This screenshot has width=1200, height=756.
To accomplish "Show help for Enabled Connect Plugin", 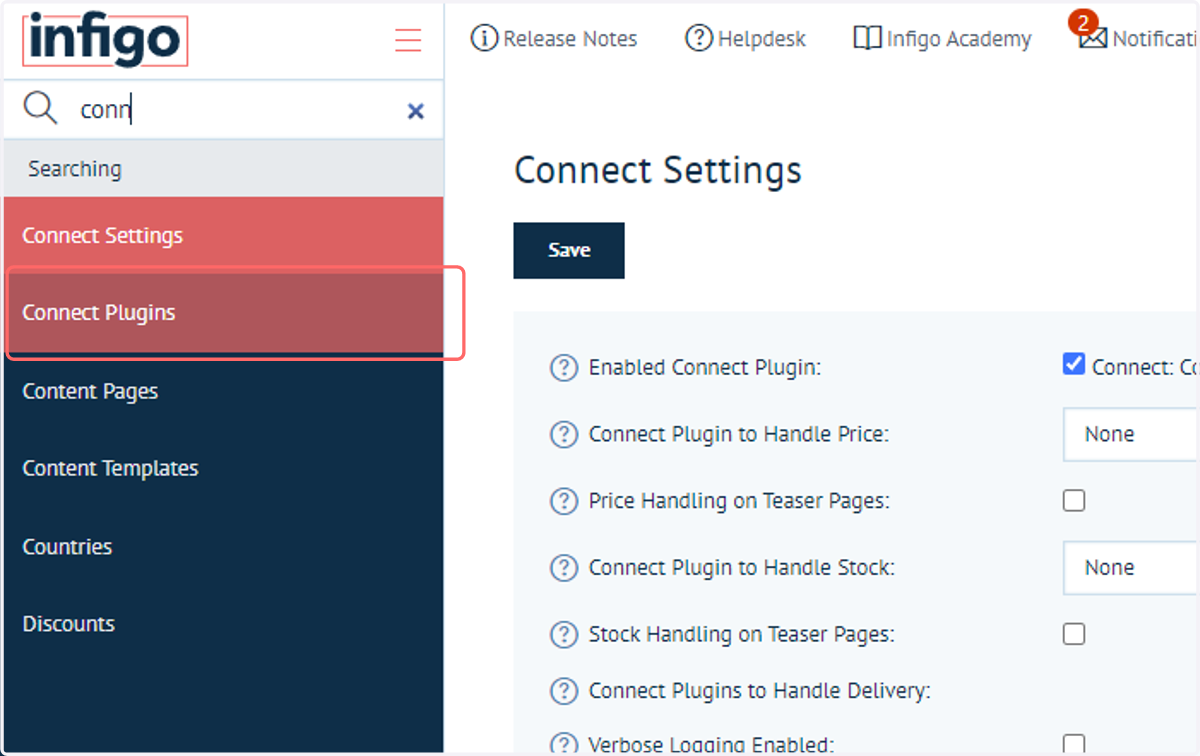I will [564, 368].
